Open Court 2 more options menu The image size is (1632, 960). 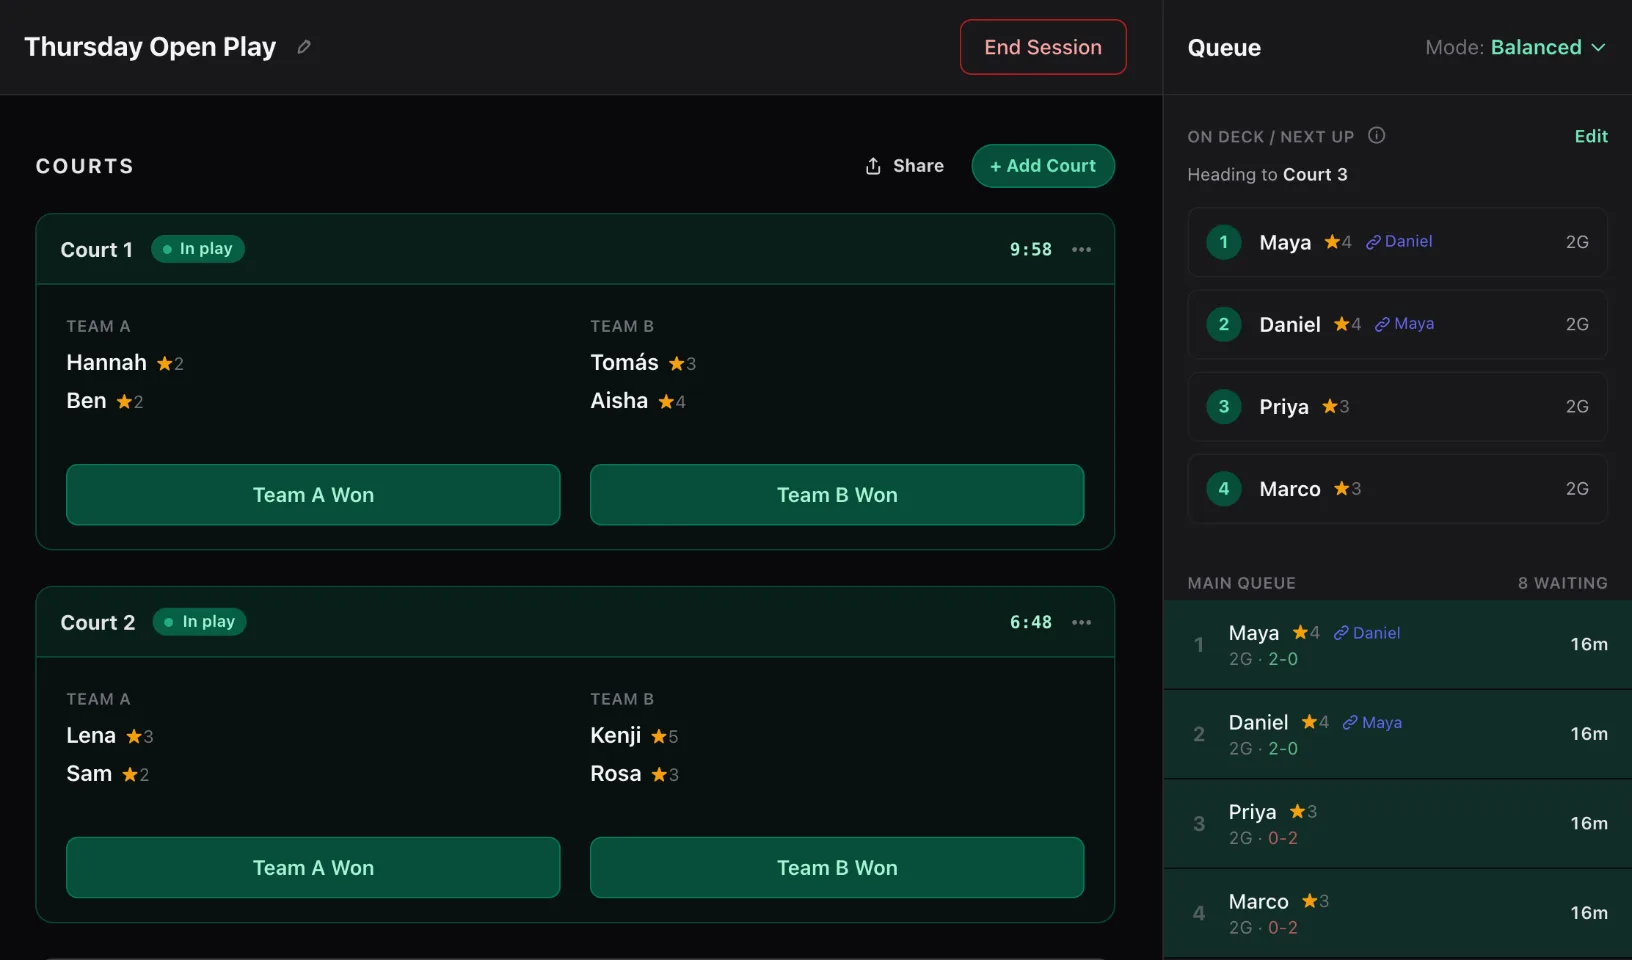pyautogui.click(x=1081, y=623)
